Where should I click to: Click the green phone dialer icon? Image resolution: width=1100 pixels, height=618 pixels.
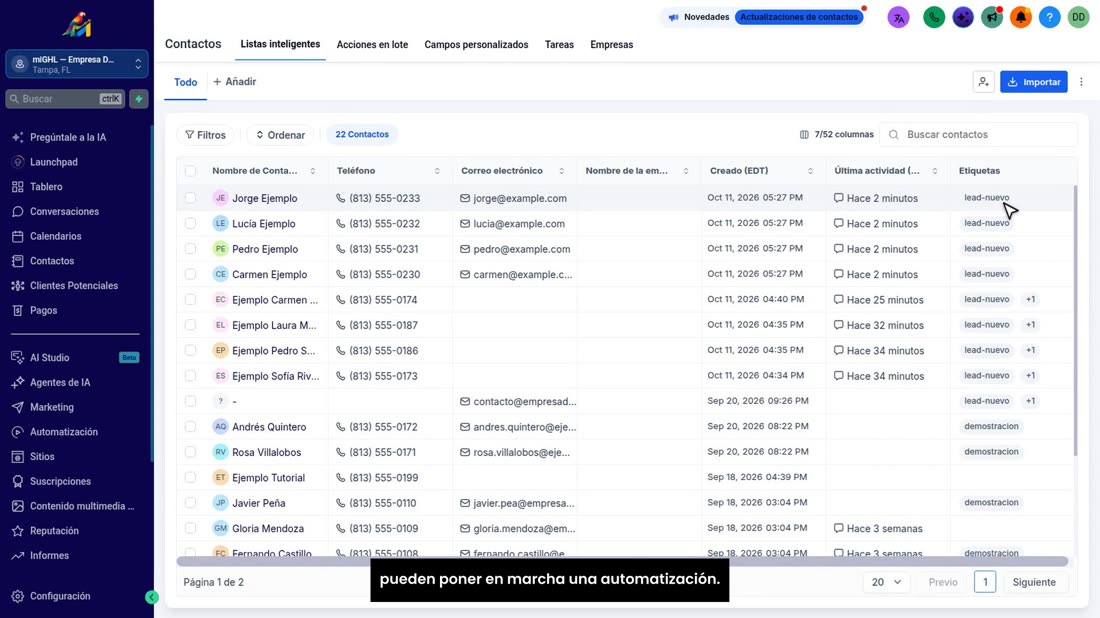coord(934,17)
